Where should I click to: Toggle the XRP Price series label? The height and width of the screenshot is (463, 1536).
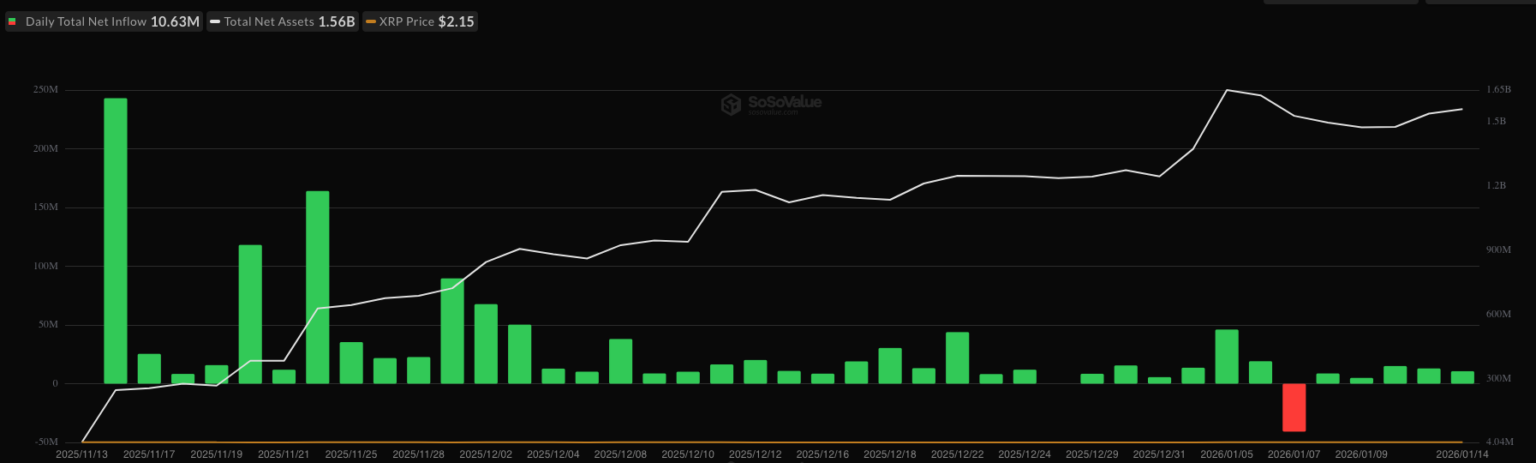pyautogui.click(x=406, y=21)
